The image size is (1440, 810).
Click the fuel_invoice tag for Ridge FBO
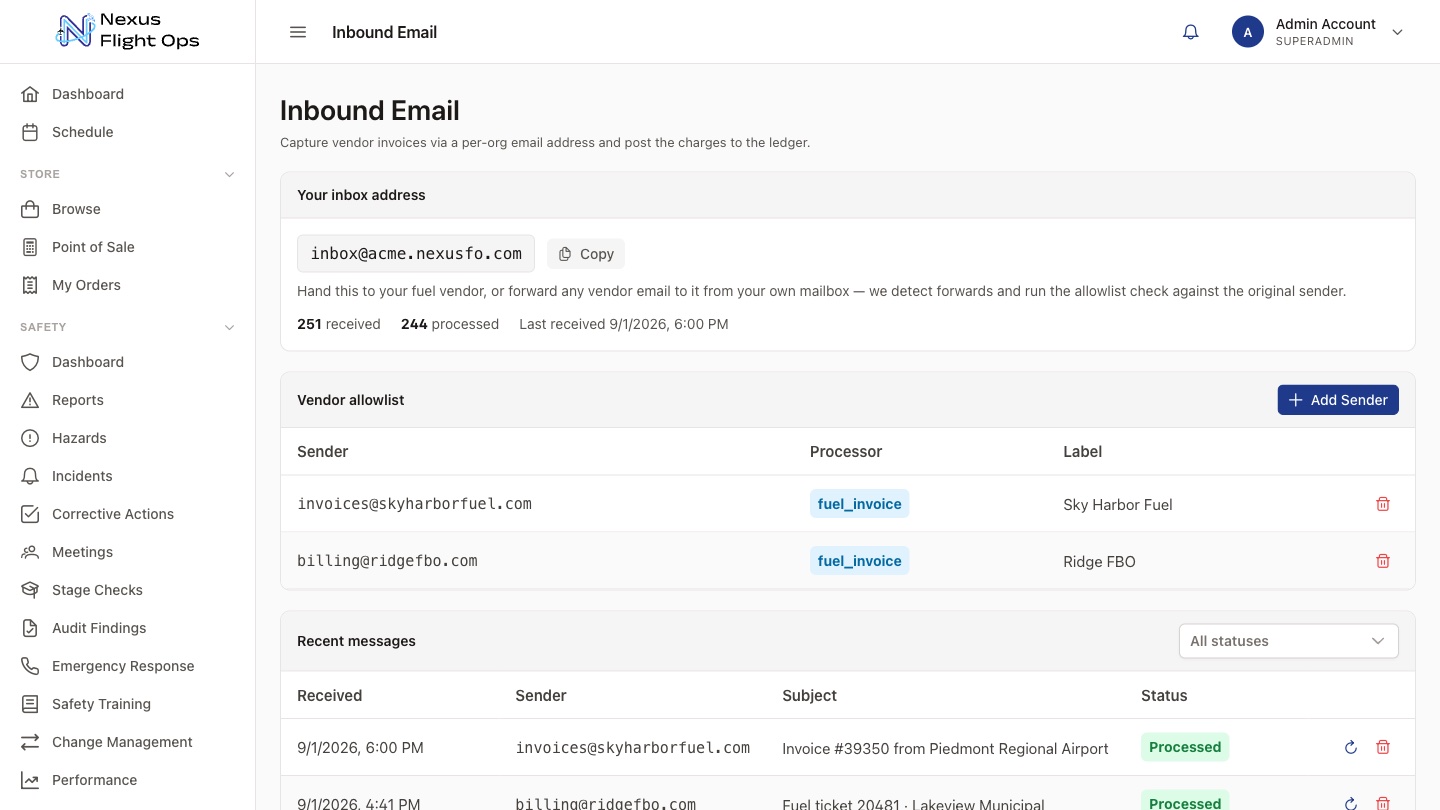(859, 561)
